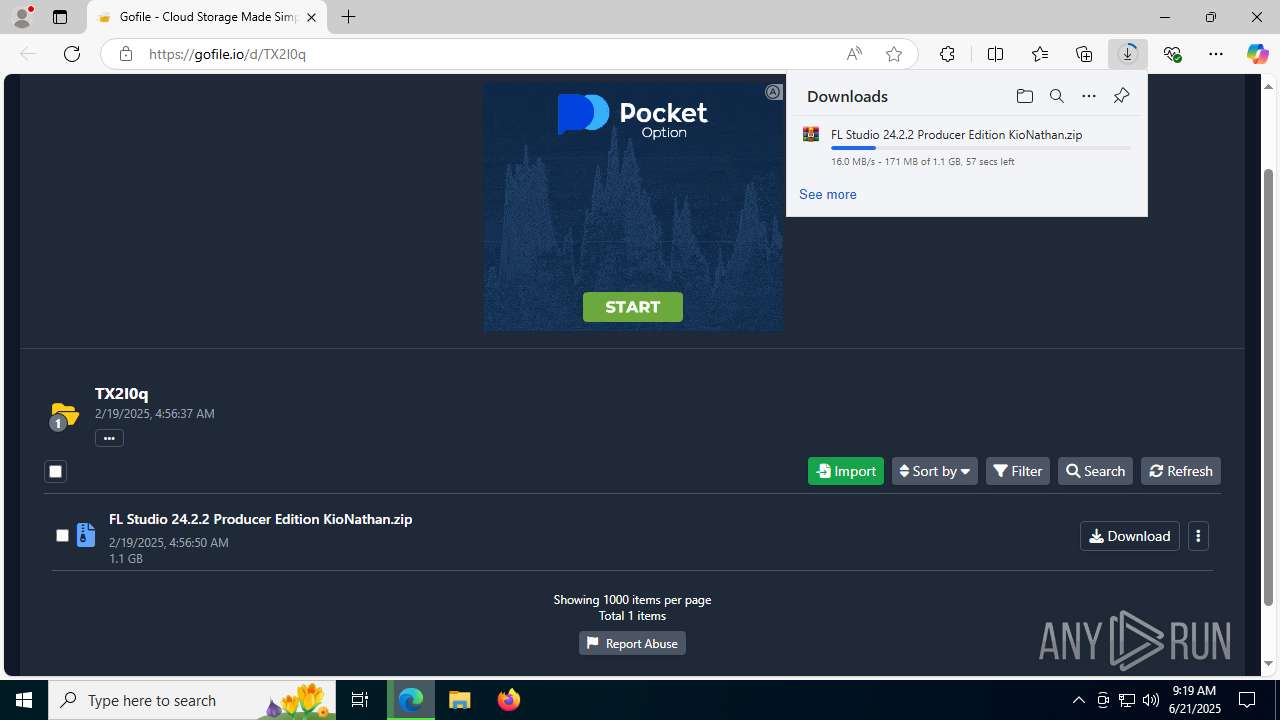View site information lock icon
1280x720 pixels.
[125, 54]
